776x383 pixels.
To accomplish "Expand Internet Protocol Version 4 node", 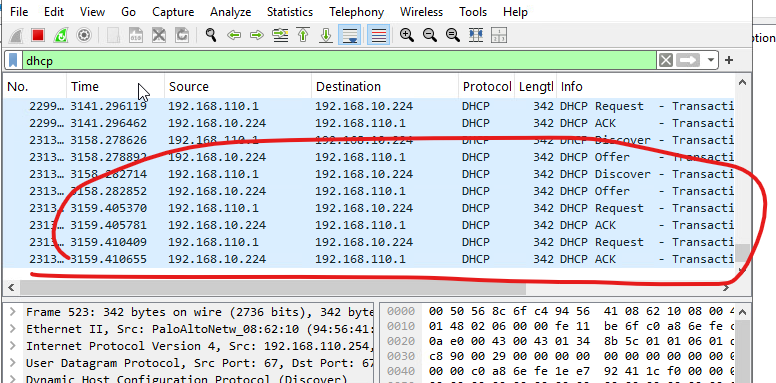I will (x=13, y=346).
